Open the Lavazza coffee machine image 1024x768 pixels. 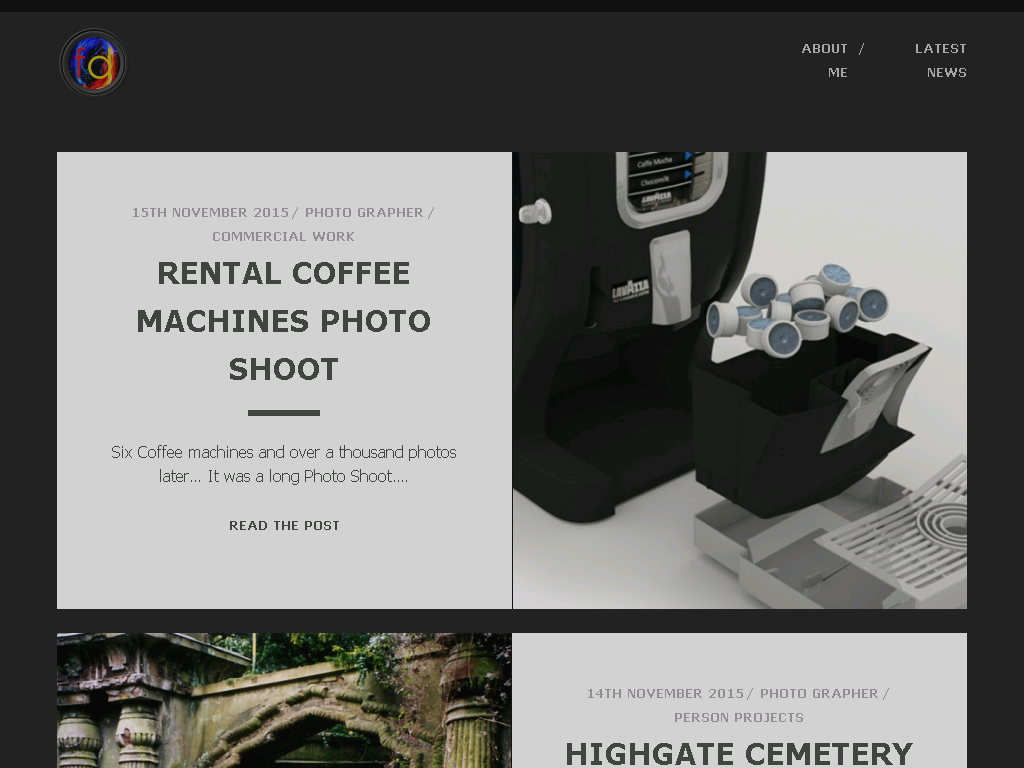point(740,380)
